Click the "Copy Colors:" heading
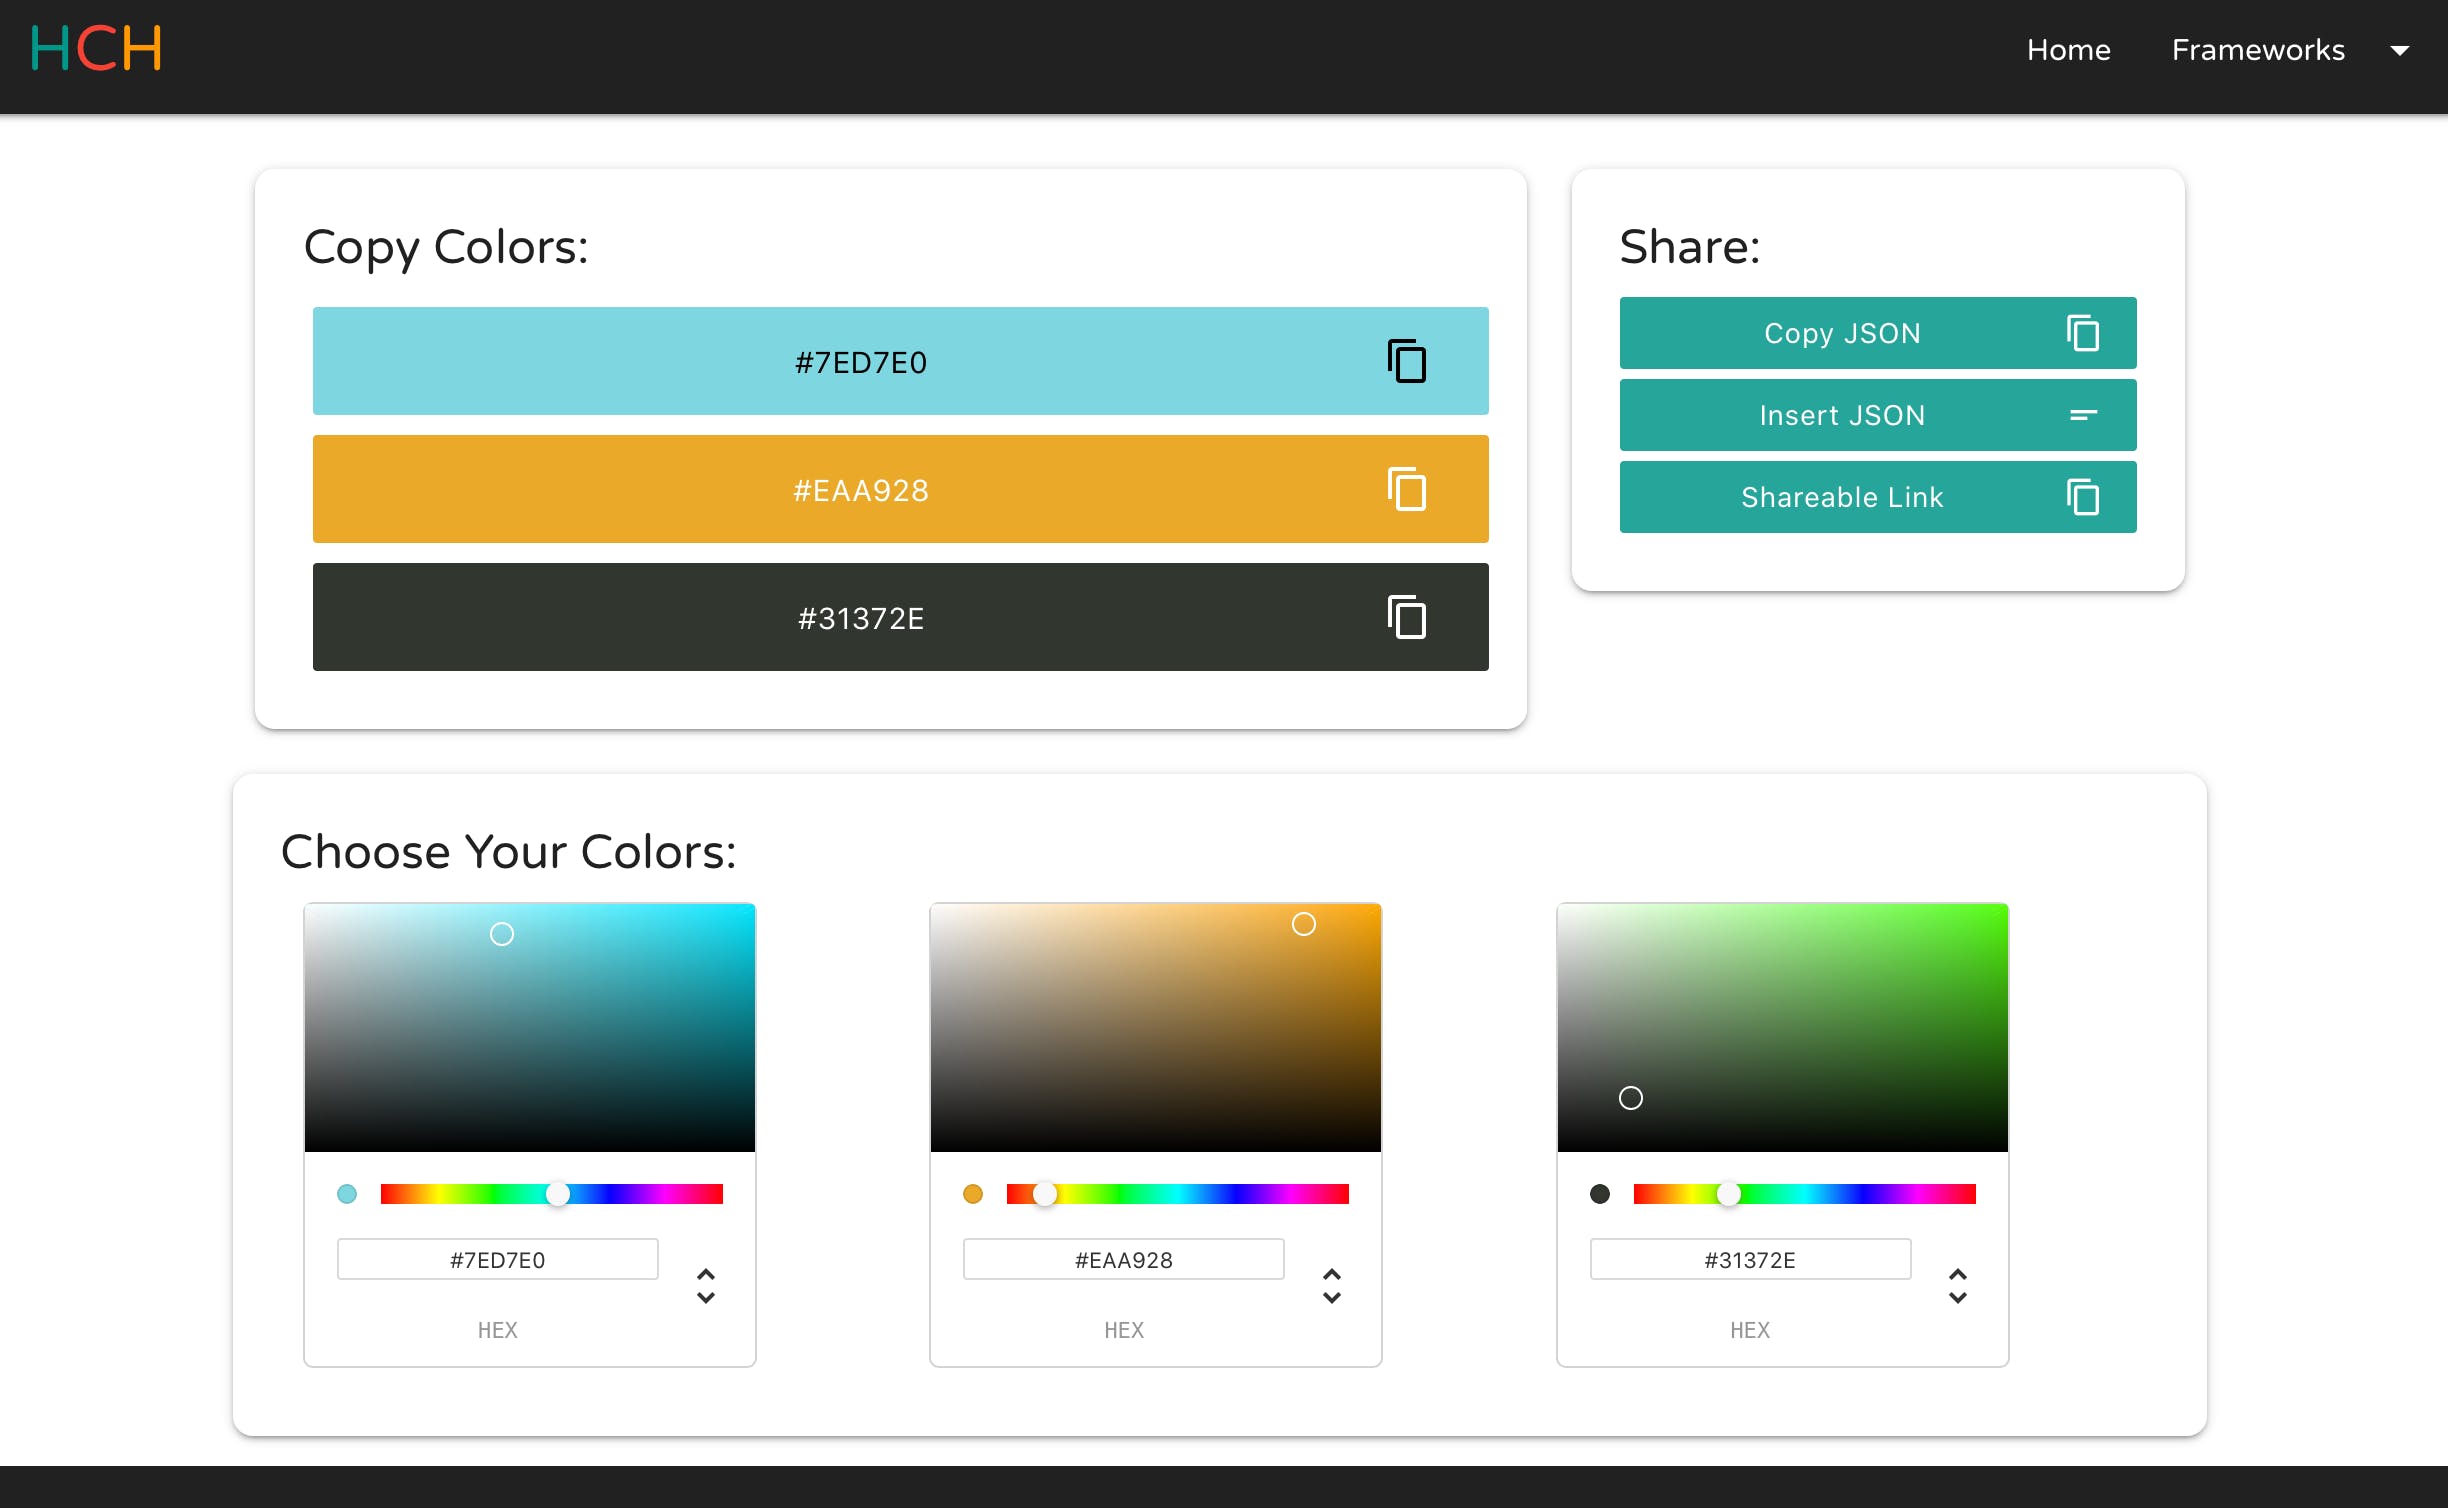Image resolution: width=2448 pixels, height=1508 pixels. coord(446,247)
